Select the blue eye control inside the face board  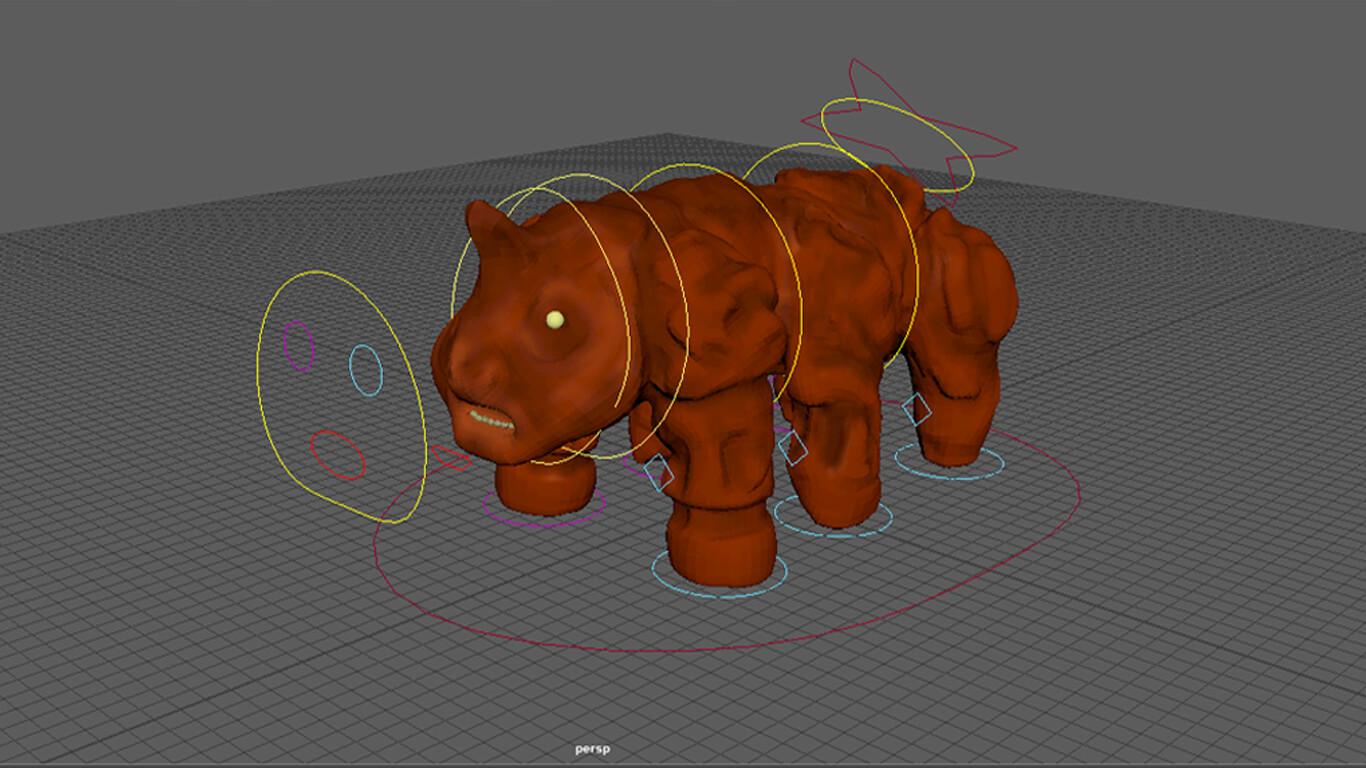tap(365, 370)
